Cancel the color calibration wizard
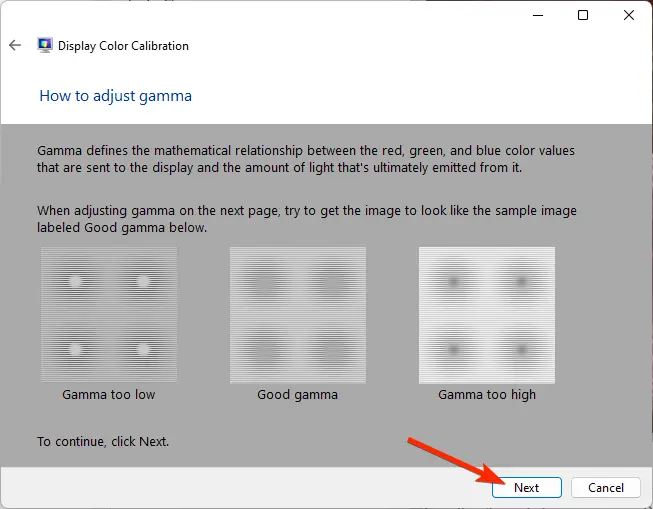Screen dimensions: 653x509 pyautogui.click(x=606, y=487)
